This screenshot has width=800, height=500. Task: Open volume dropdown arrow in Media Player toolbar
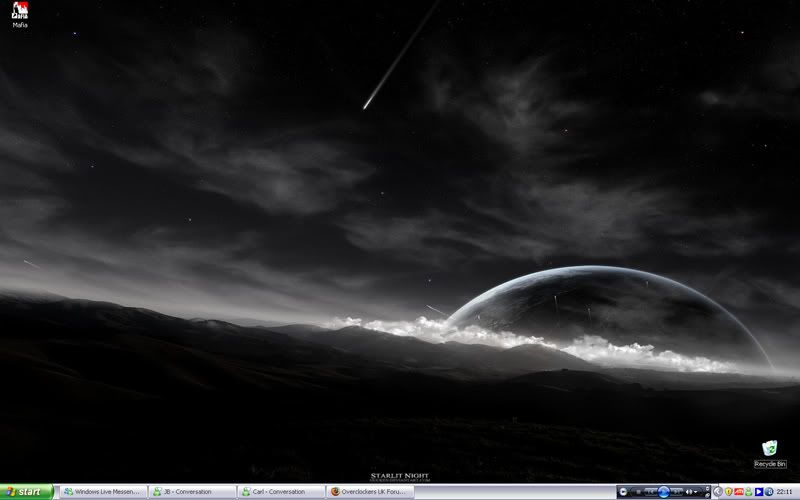[x=695, y=492]
